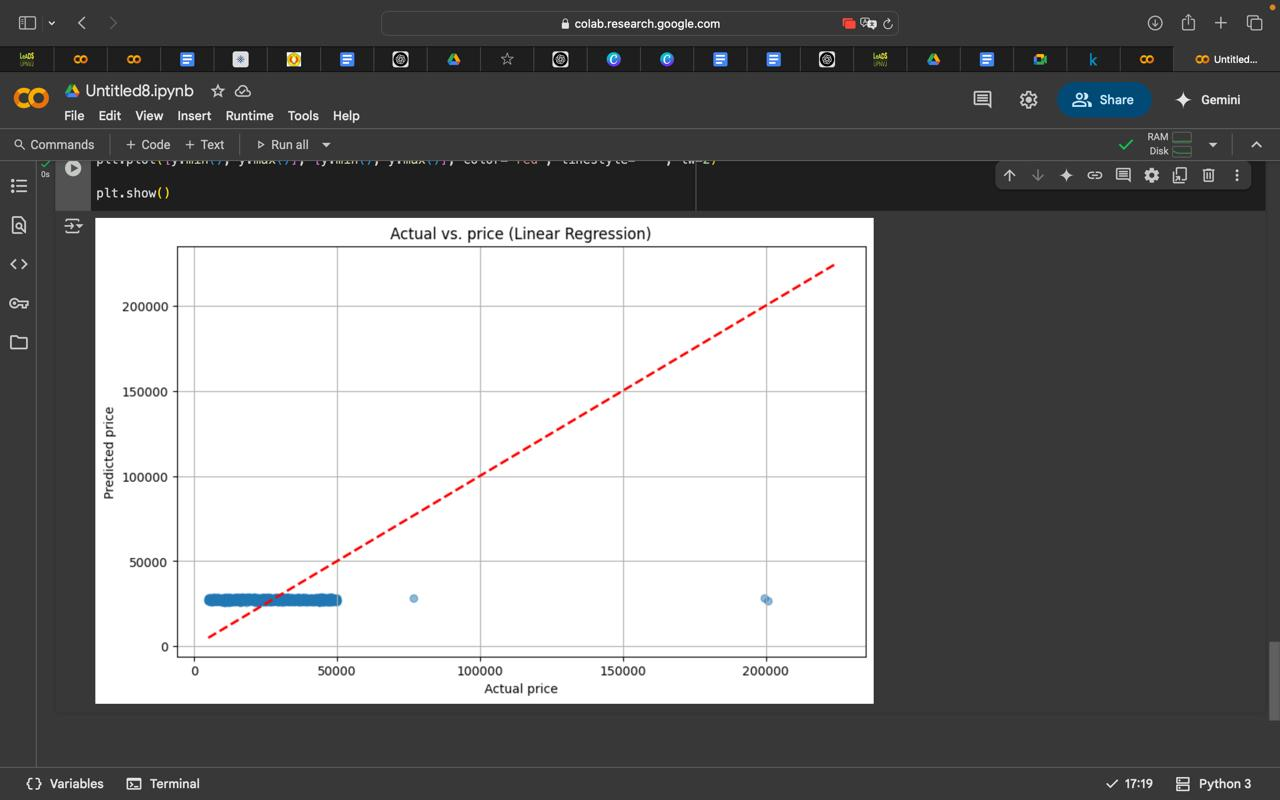Click the notebook title Untitled8.ipynb
The height and width of the screenshot is (800, 1280).
click(x=139, y=91)
